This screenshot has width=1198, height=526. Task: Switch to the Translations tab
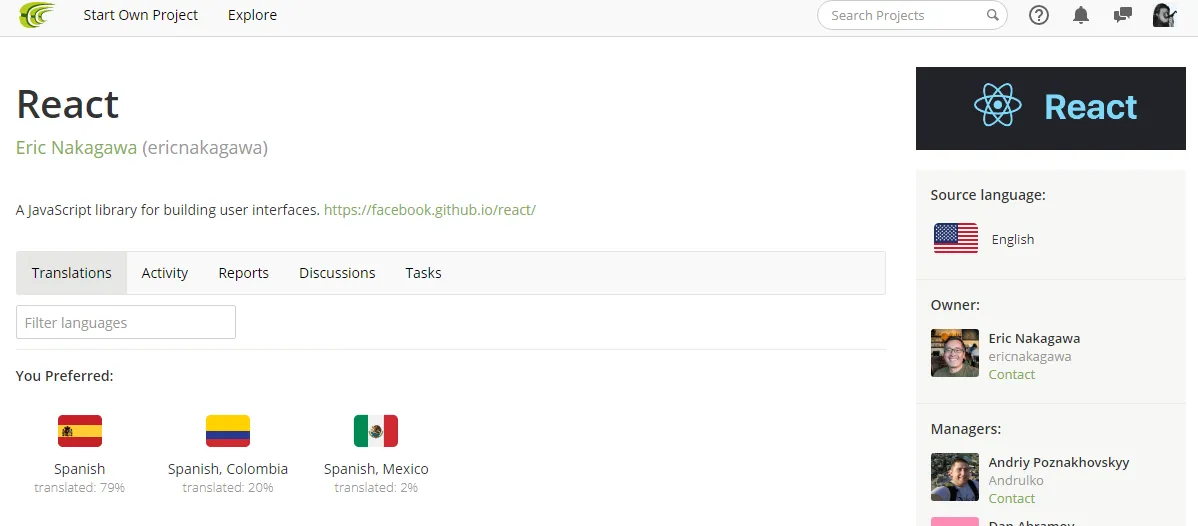tap(72, 273)
